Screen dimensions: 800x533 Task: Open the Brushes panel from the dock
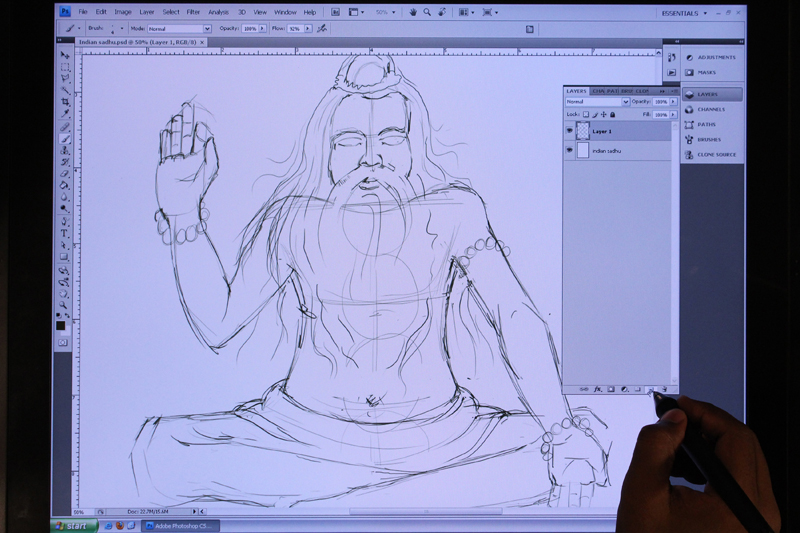coord(708,139)
